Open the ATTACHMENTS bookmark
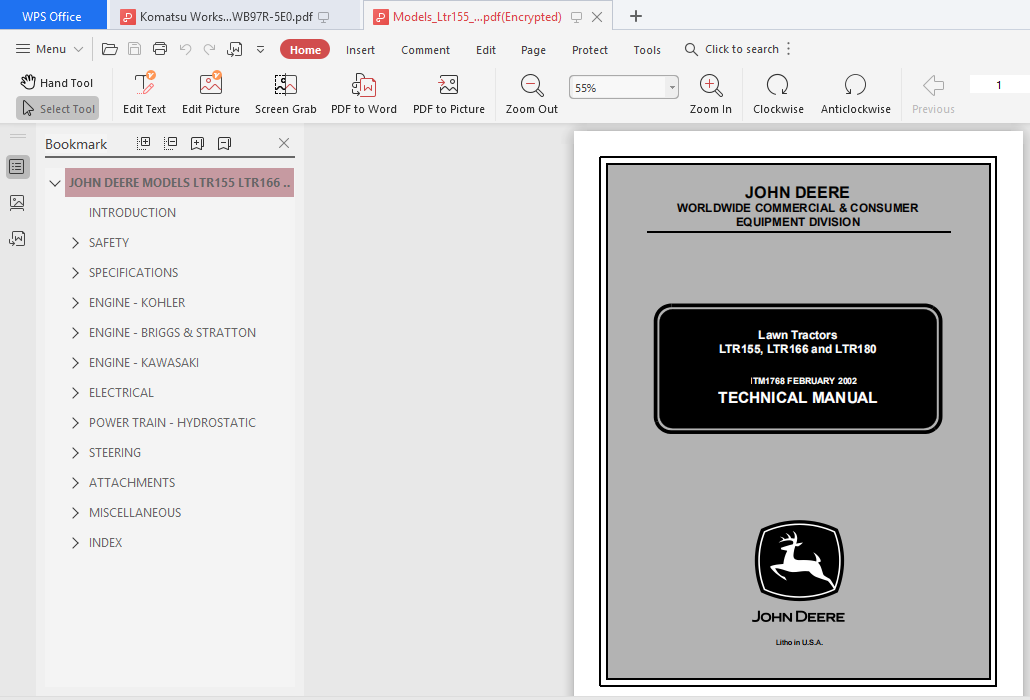 coord(132,483)
